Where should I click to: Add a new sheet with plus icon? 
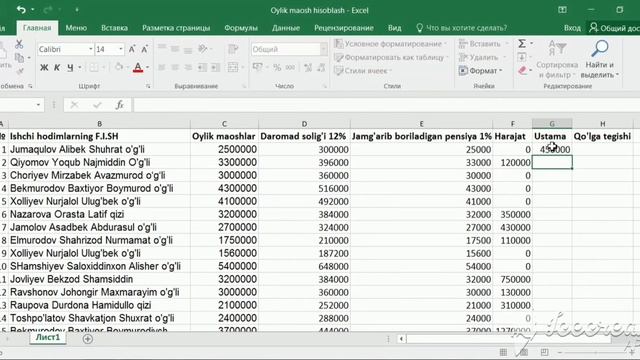click(87, 338)
